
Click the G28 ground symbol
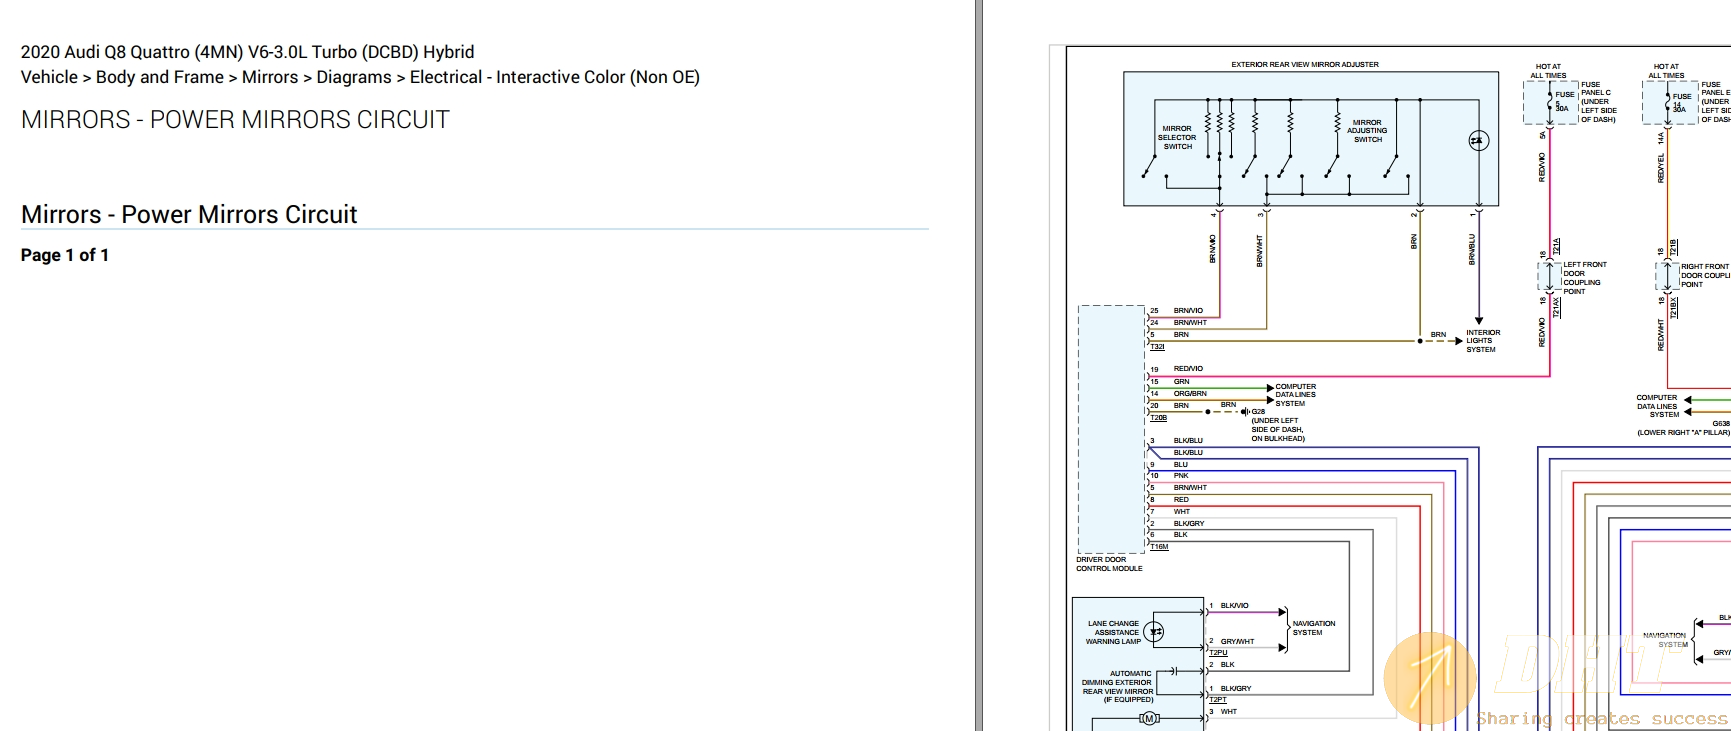click(x=1246, y=411)
